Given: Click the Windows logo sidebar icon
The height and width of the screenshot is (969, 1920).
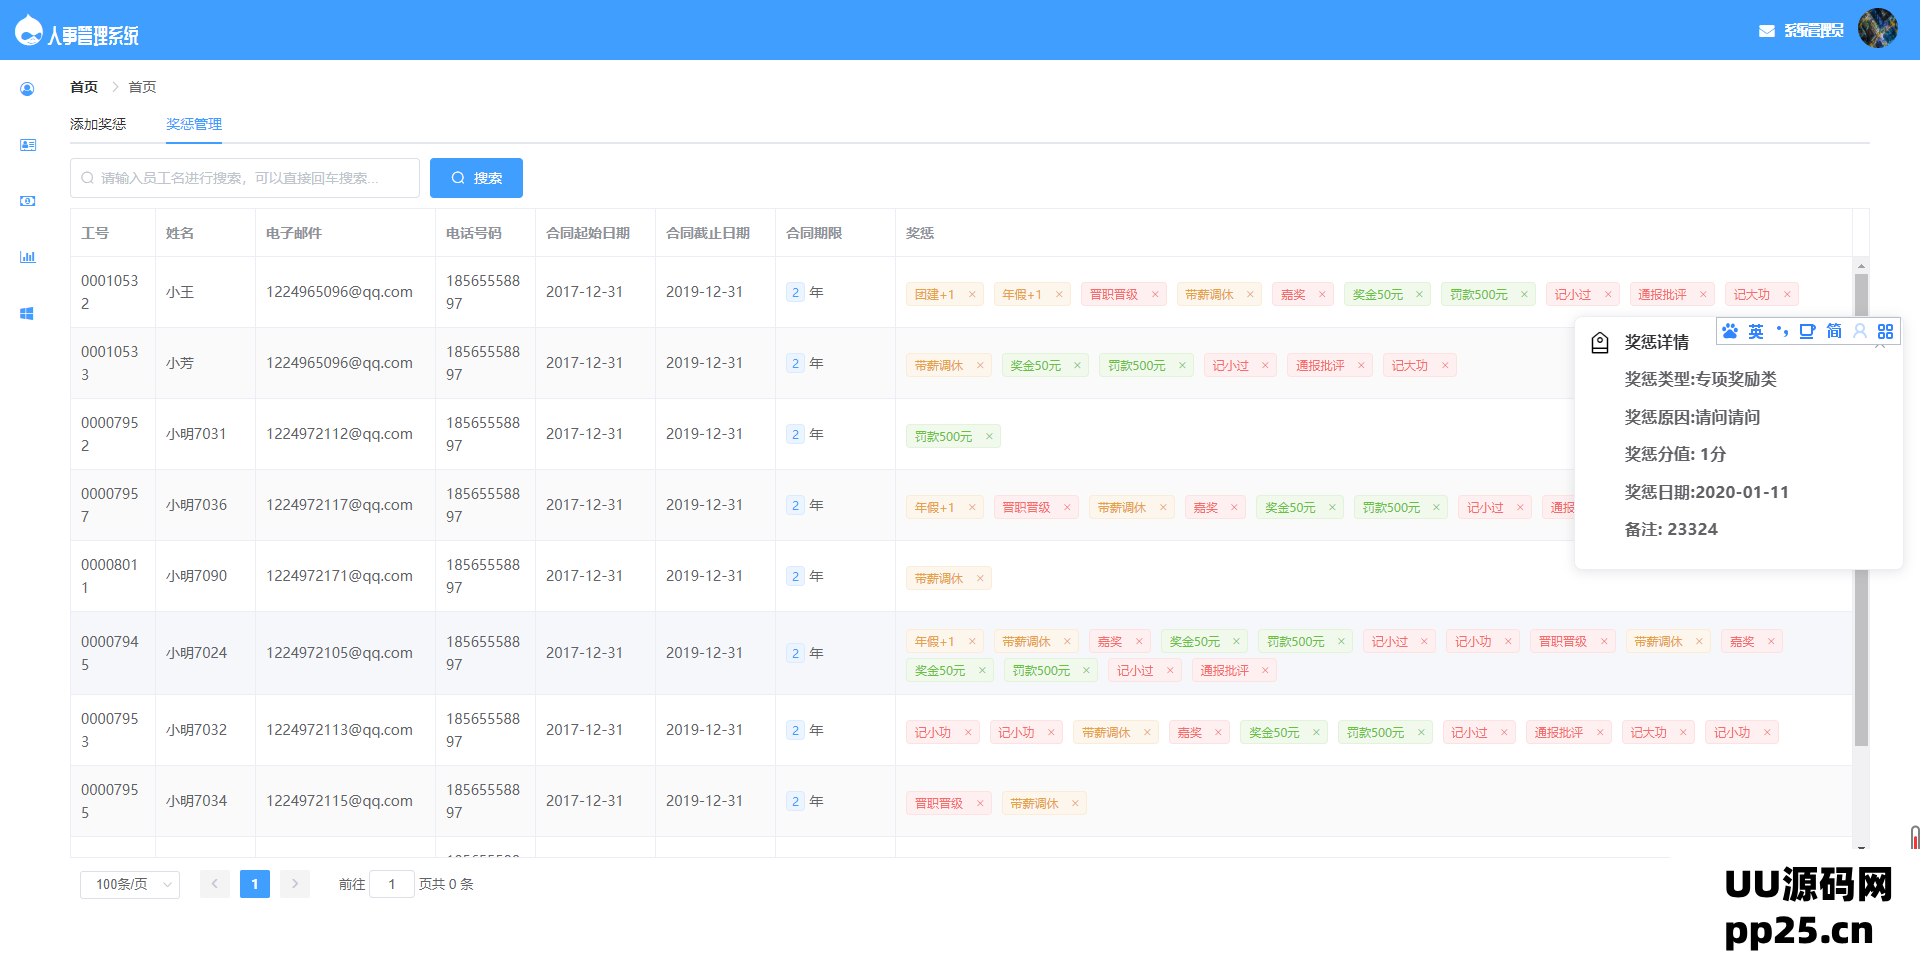Looking at the screenshot, I should point(27,313).
